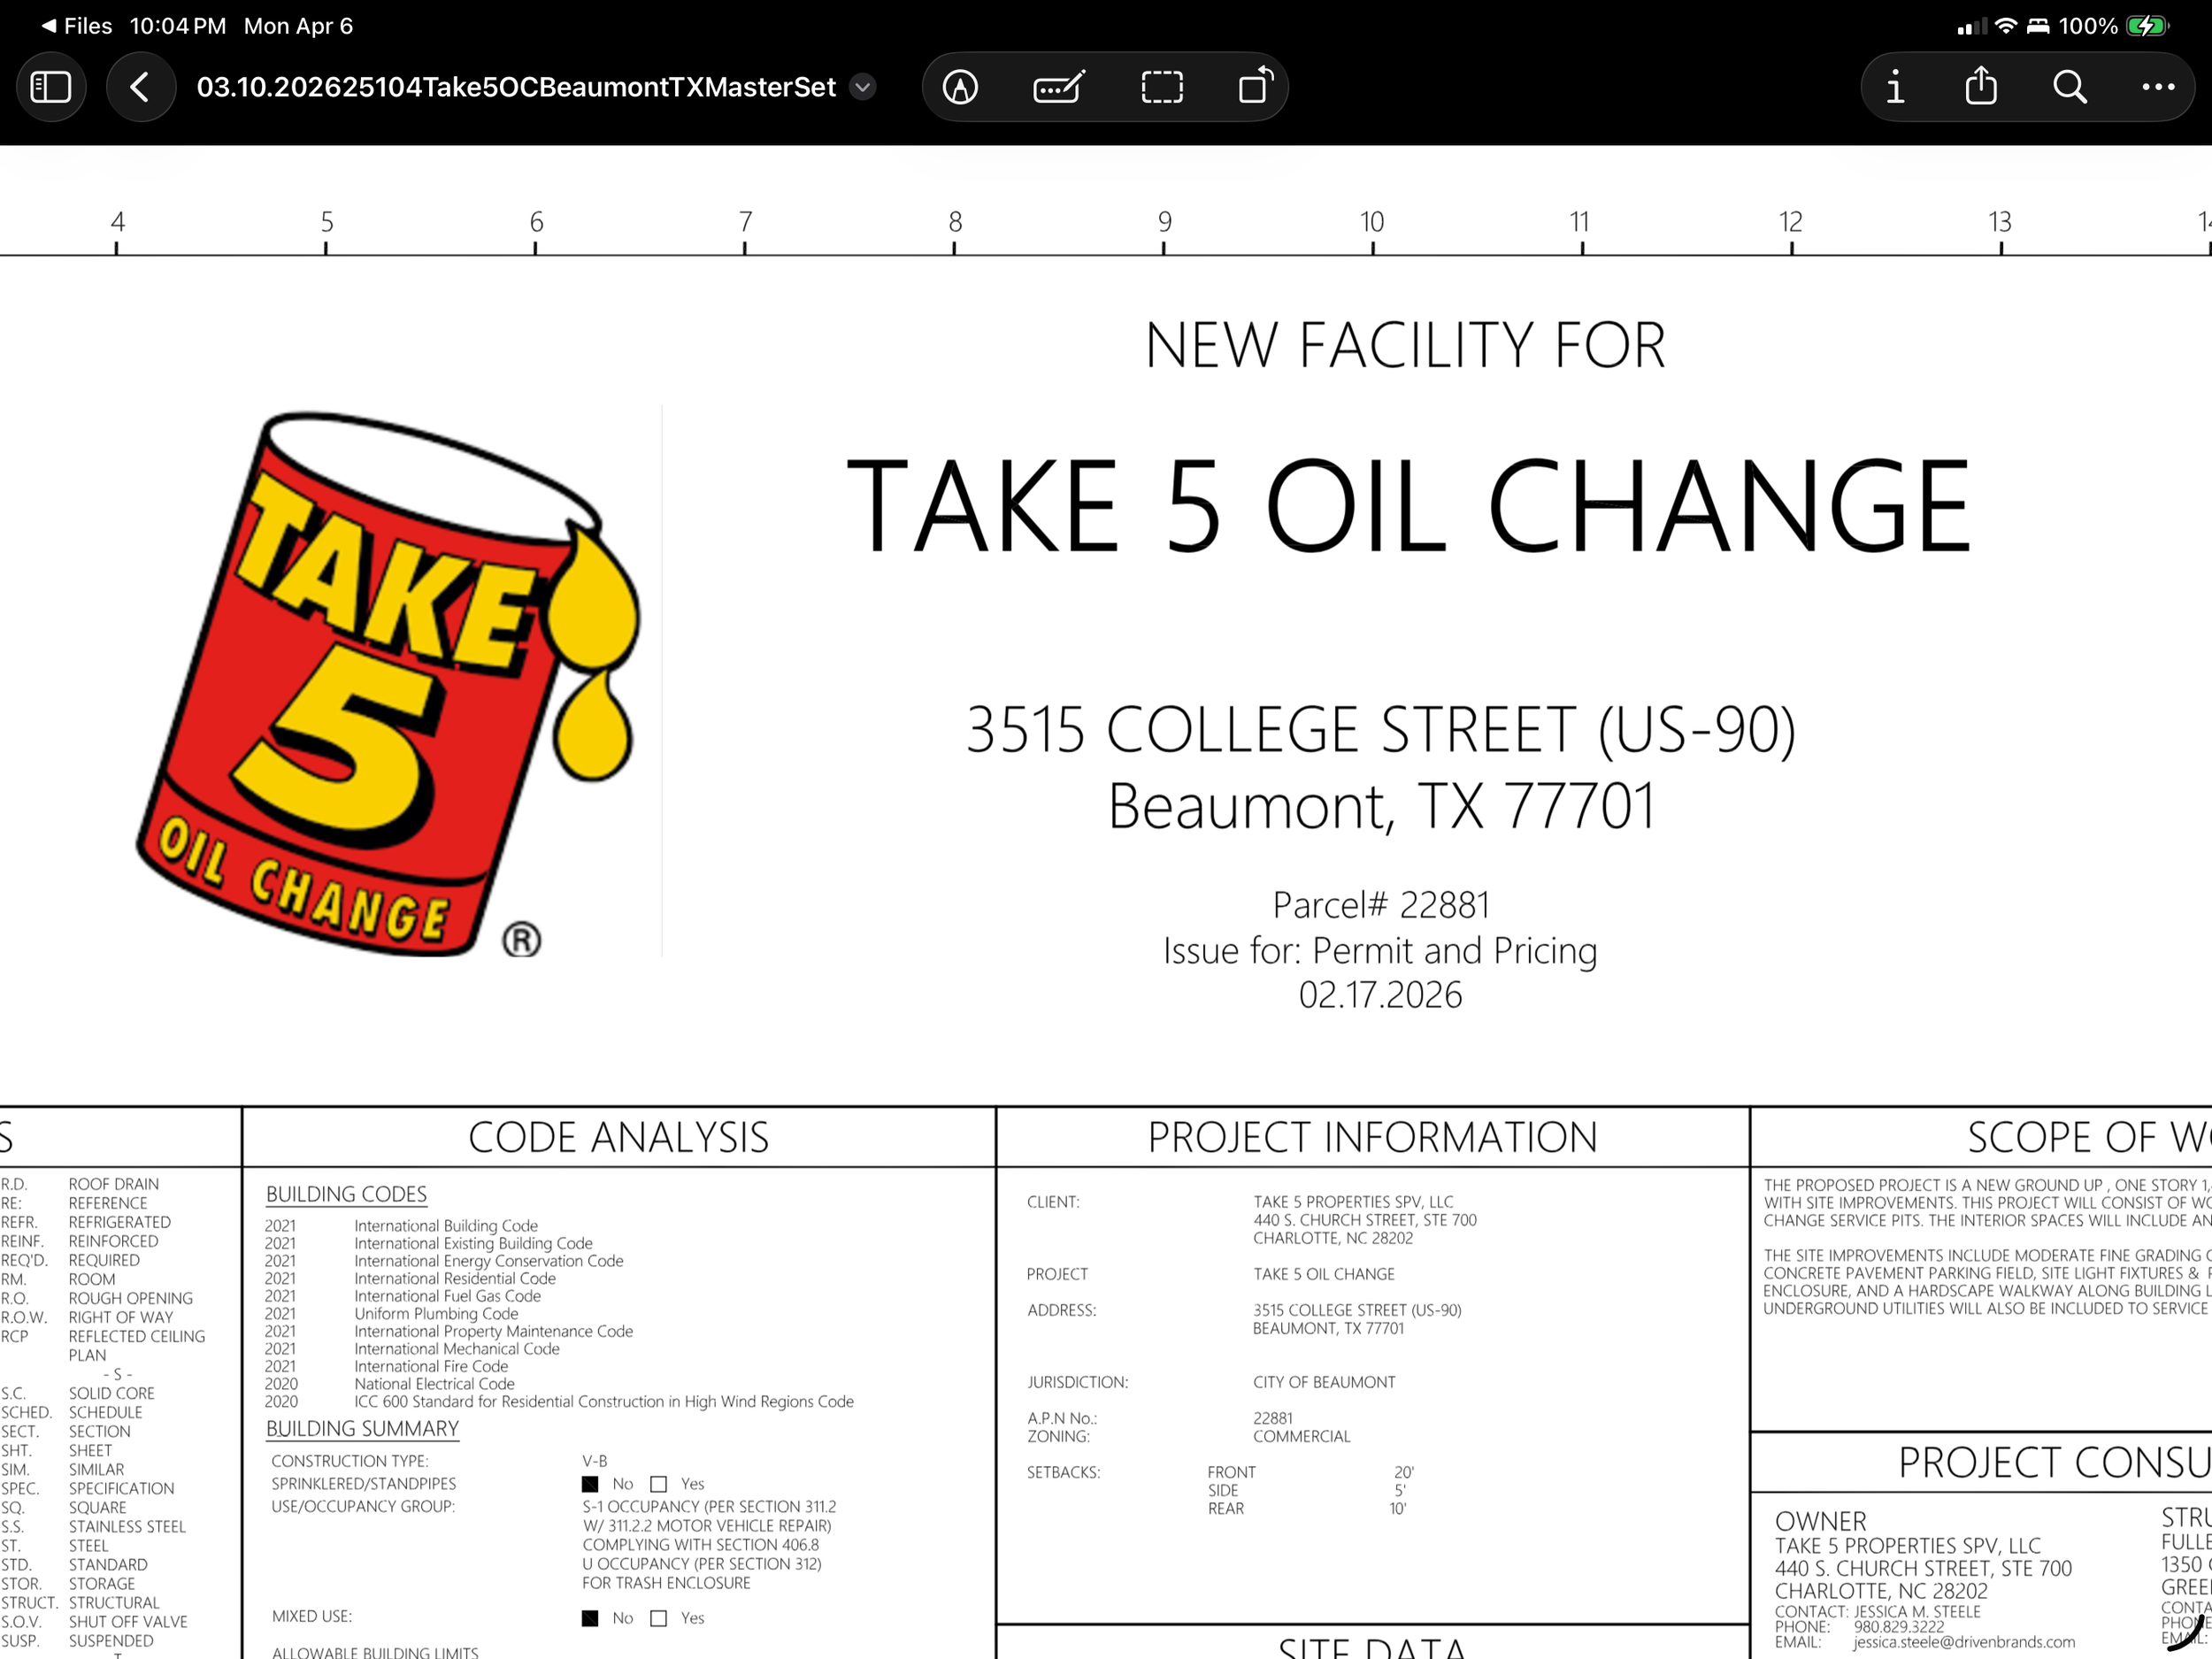The height and width of the screenshot is (1659, 2212).
Task: Rotate the page with the rotate icon
Action: pyautogui.click(x=1256, y=86)
